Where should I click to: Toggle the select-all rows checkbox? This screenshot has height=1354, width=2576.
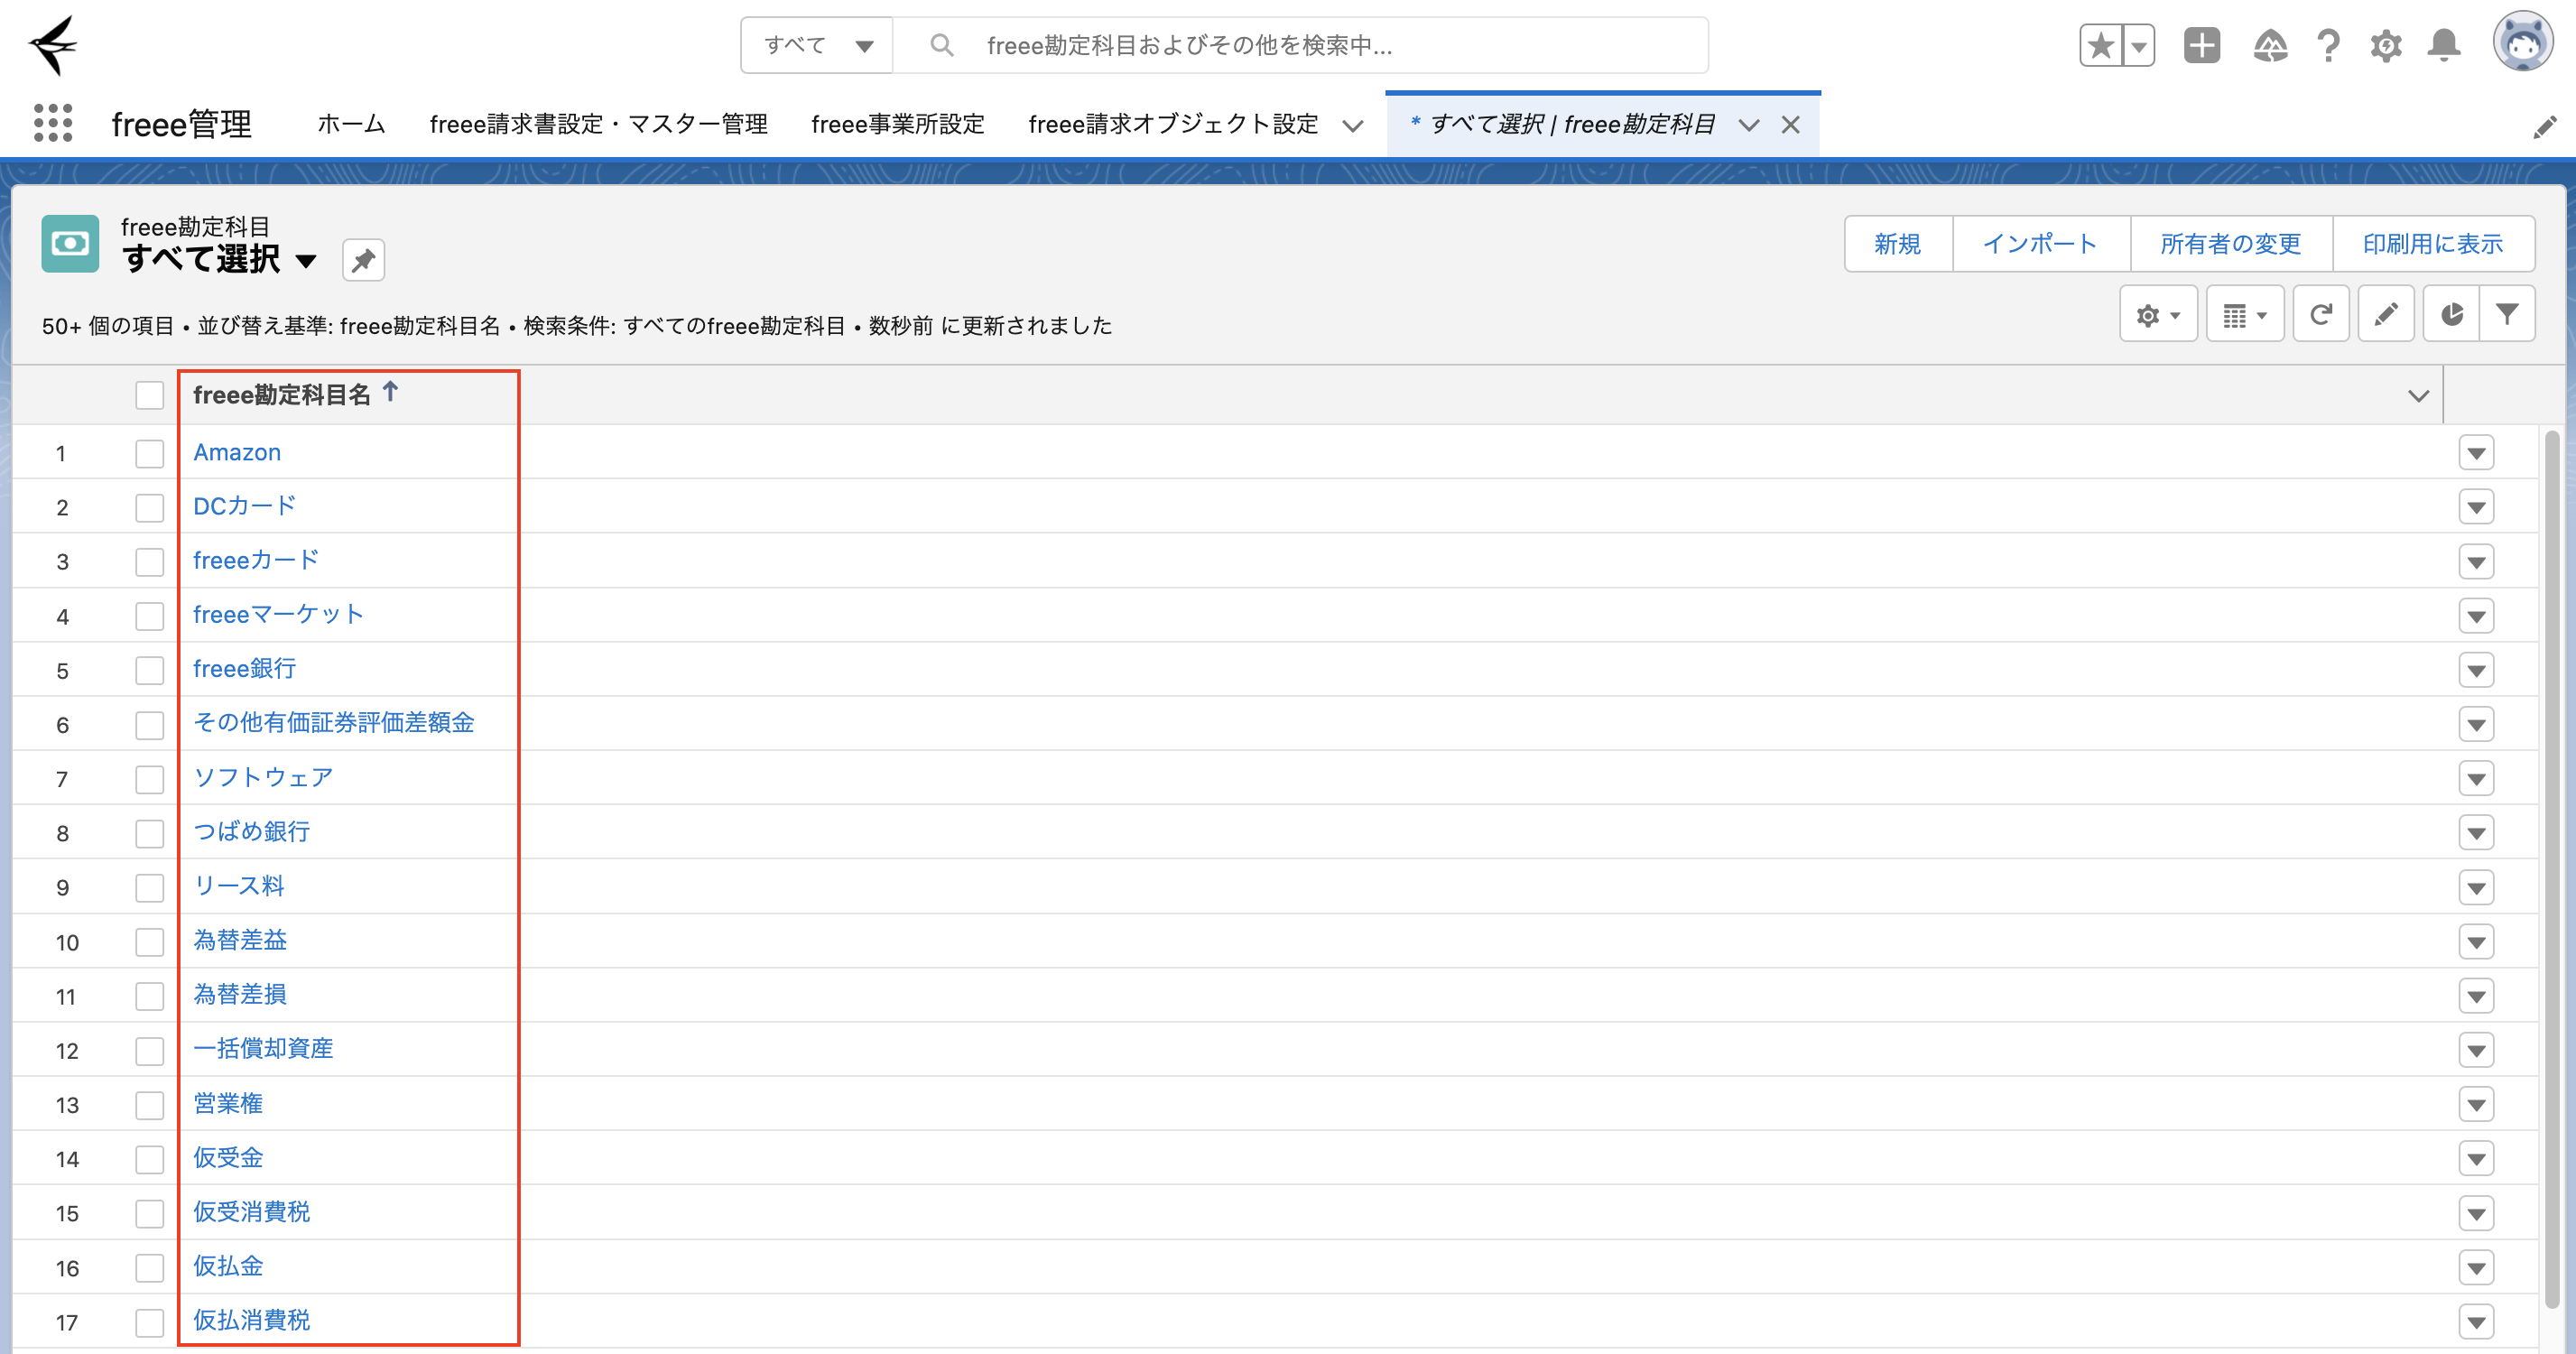tap(149, 395)
